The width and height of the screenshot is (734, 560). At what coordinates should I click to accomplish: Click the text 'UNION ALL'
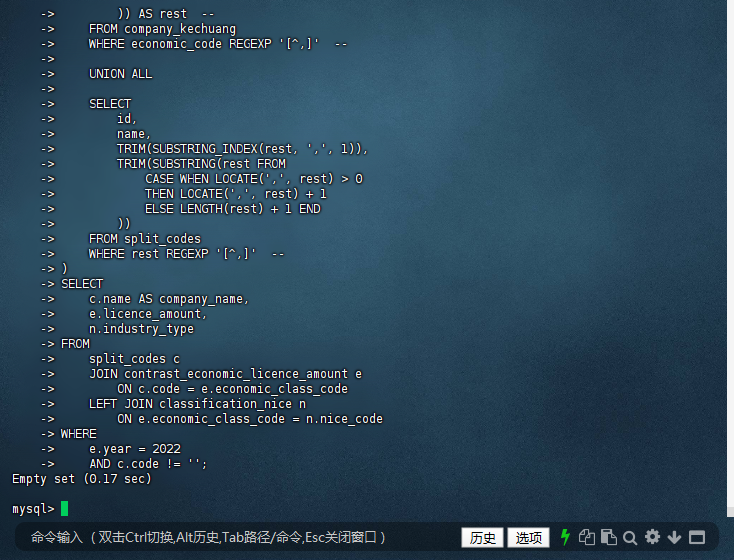point(120,74)
